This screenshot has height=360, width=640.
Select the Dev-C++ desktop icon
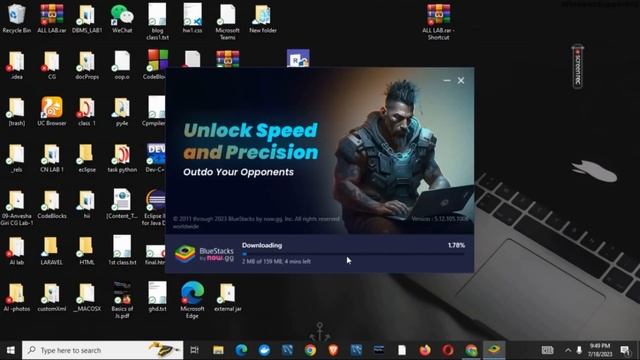click(156, 158)
